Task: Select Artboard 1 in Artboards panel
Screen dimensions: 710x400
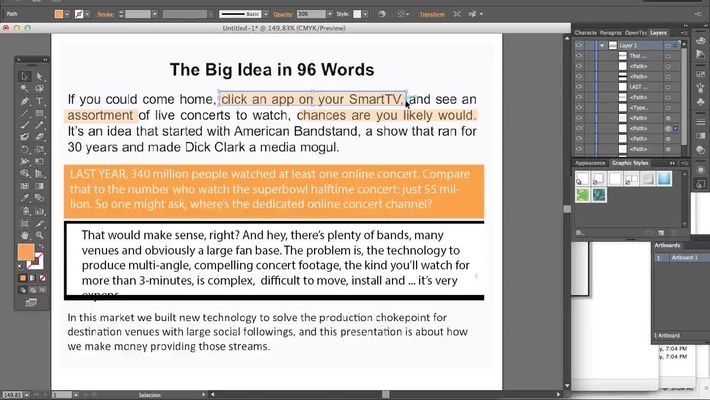Action: click(681, 257)
